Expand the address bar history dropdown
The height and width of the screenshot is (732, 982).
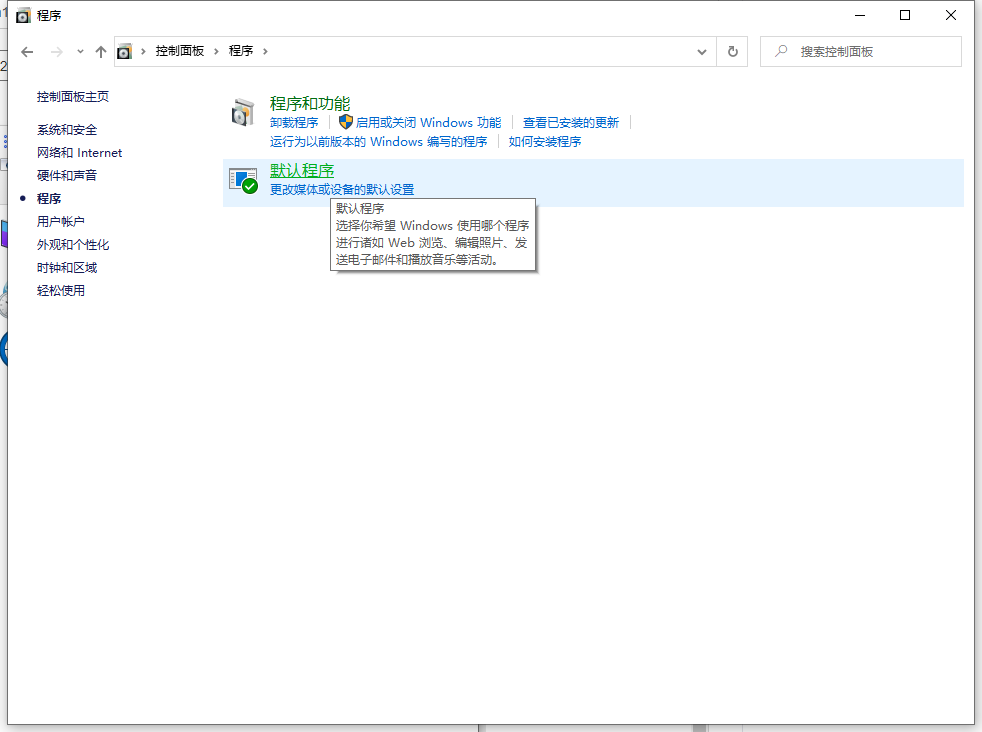(x=703, y=51)
